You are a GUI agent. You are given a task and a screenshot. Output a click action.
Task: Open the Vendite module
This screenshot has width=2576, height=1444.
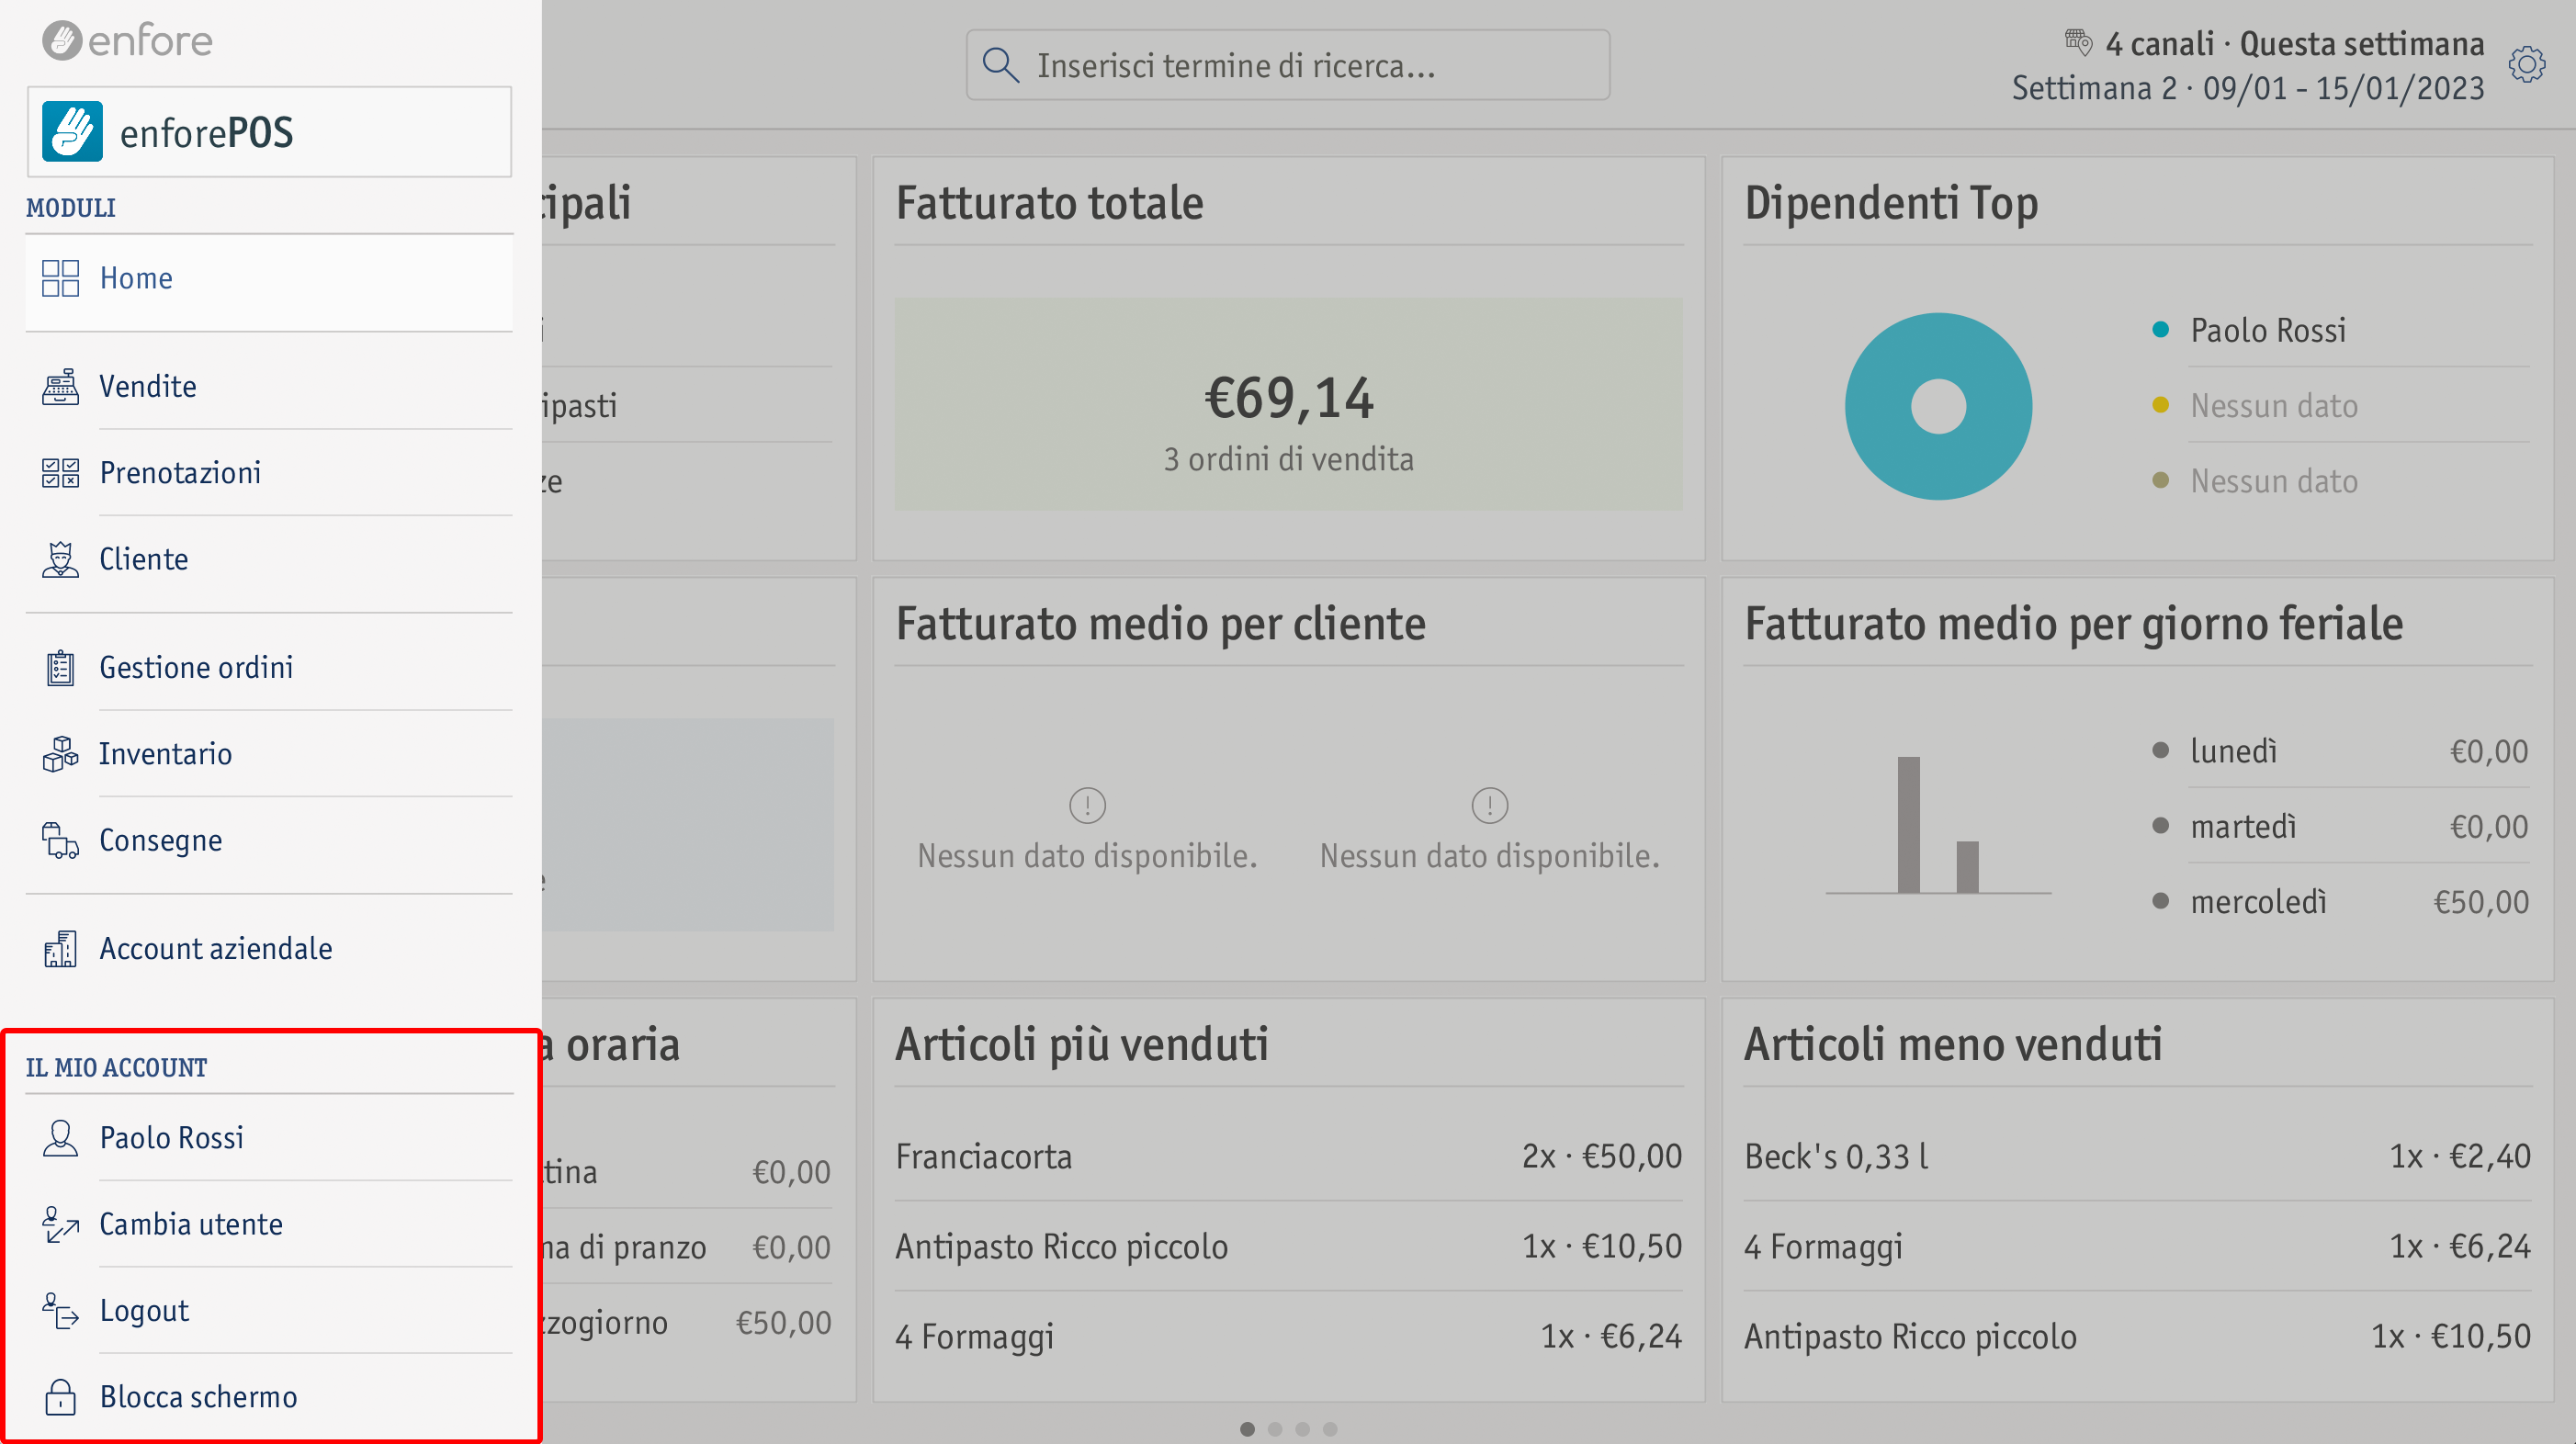[x=269, y=386]
